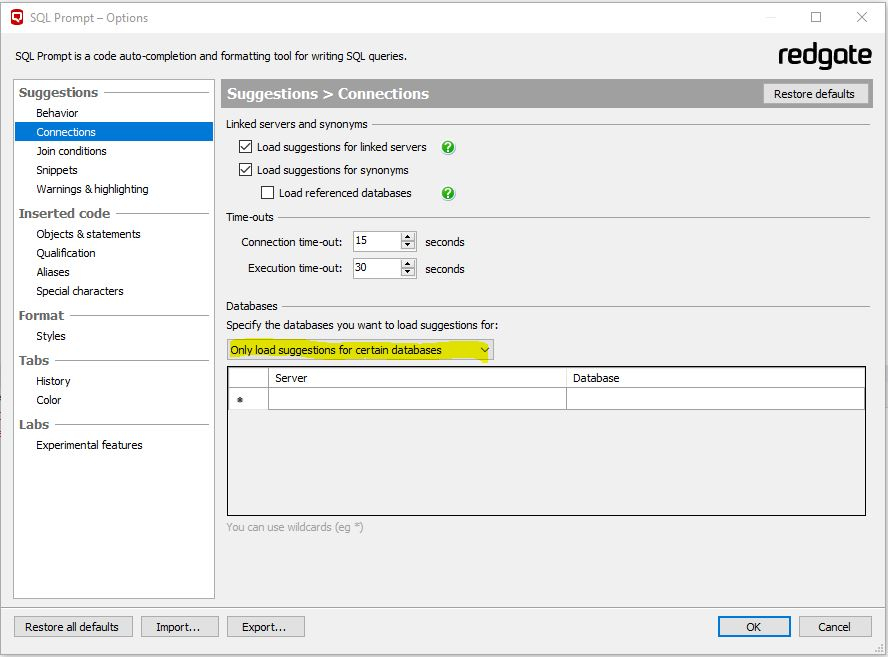Select Special characters in the sidebar
The image size is (888, 657).
point(80,291)
